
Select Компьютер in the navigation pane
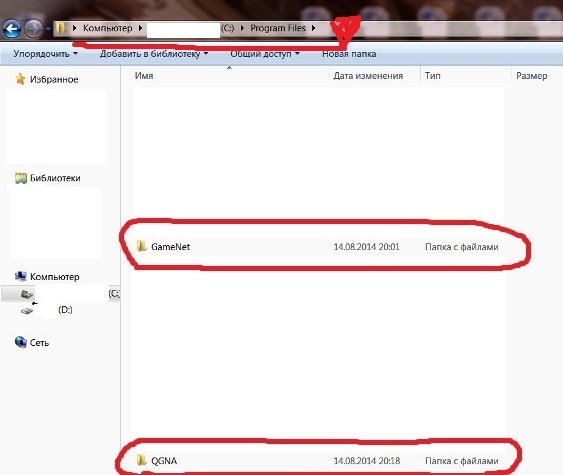pos(55,277)
